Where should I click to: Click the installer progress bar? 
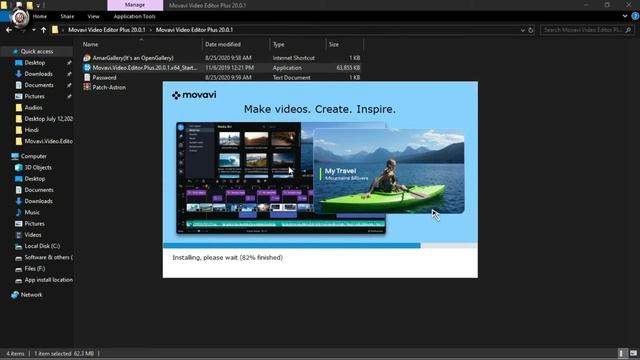pos(320,245)
